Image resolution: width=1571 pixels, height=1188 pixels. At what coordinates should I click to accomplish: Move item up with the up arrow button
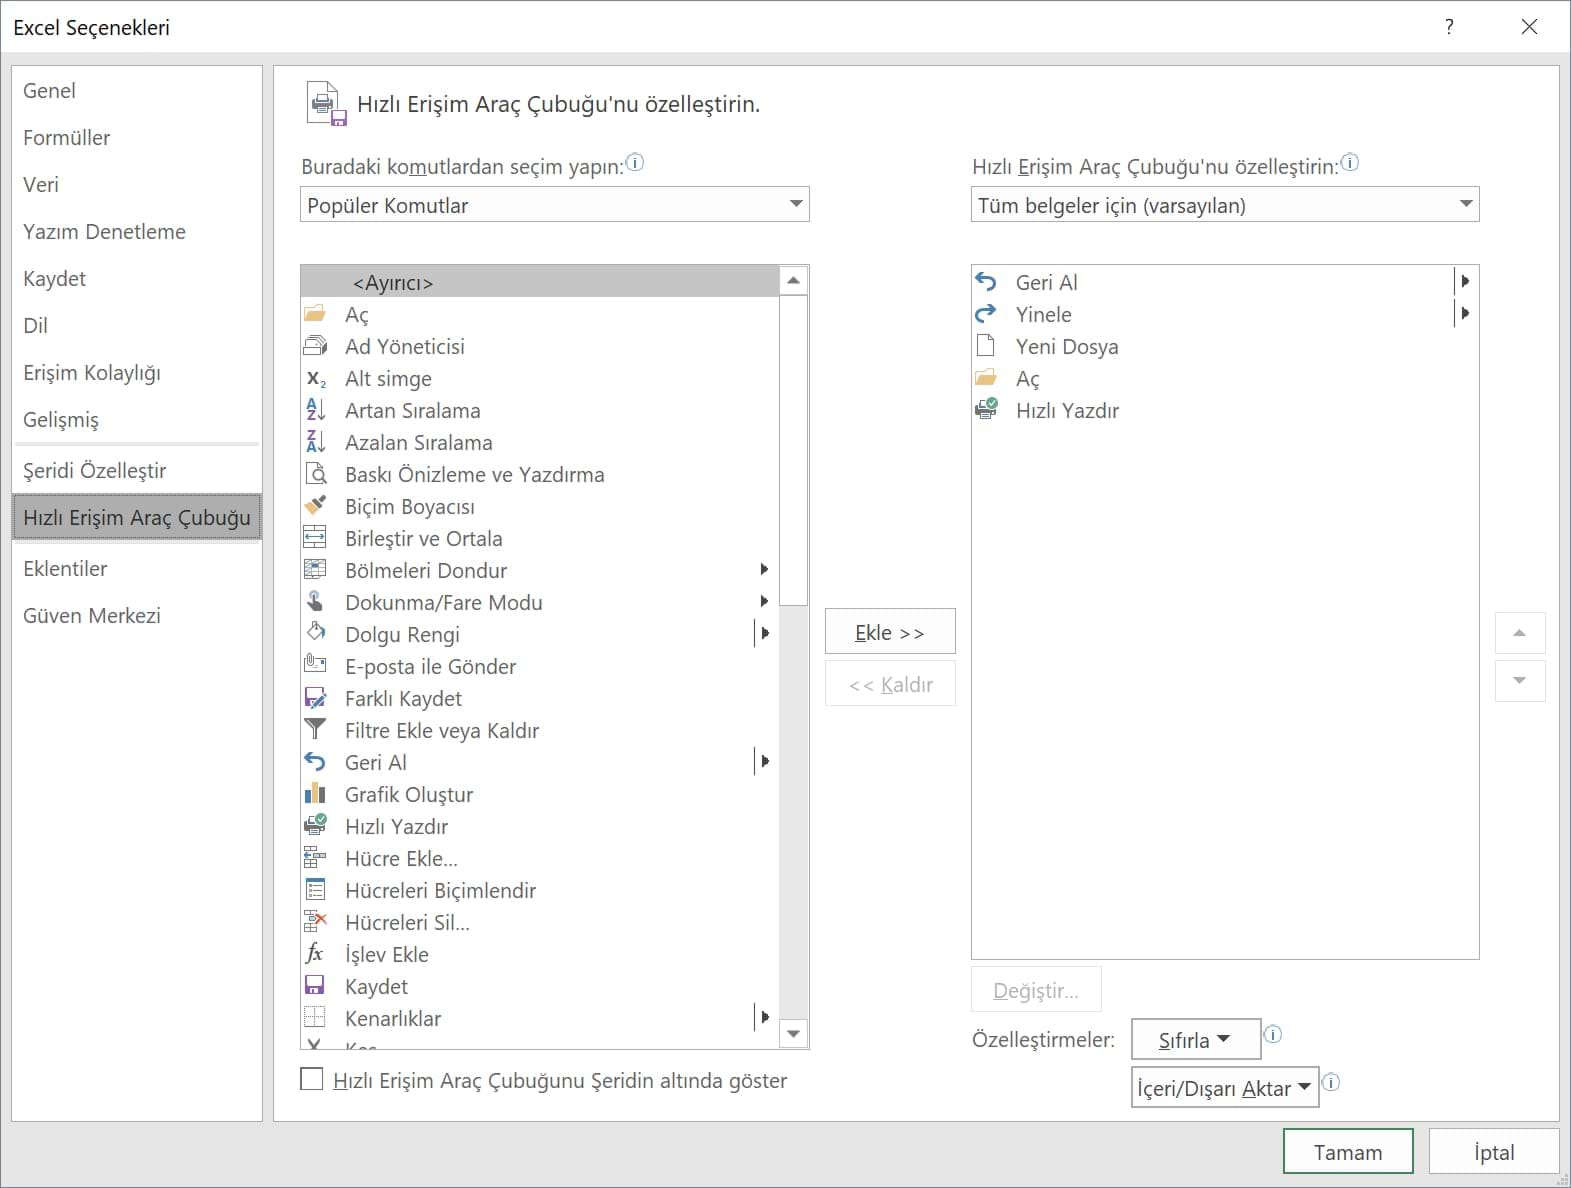(1520, 633)
